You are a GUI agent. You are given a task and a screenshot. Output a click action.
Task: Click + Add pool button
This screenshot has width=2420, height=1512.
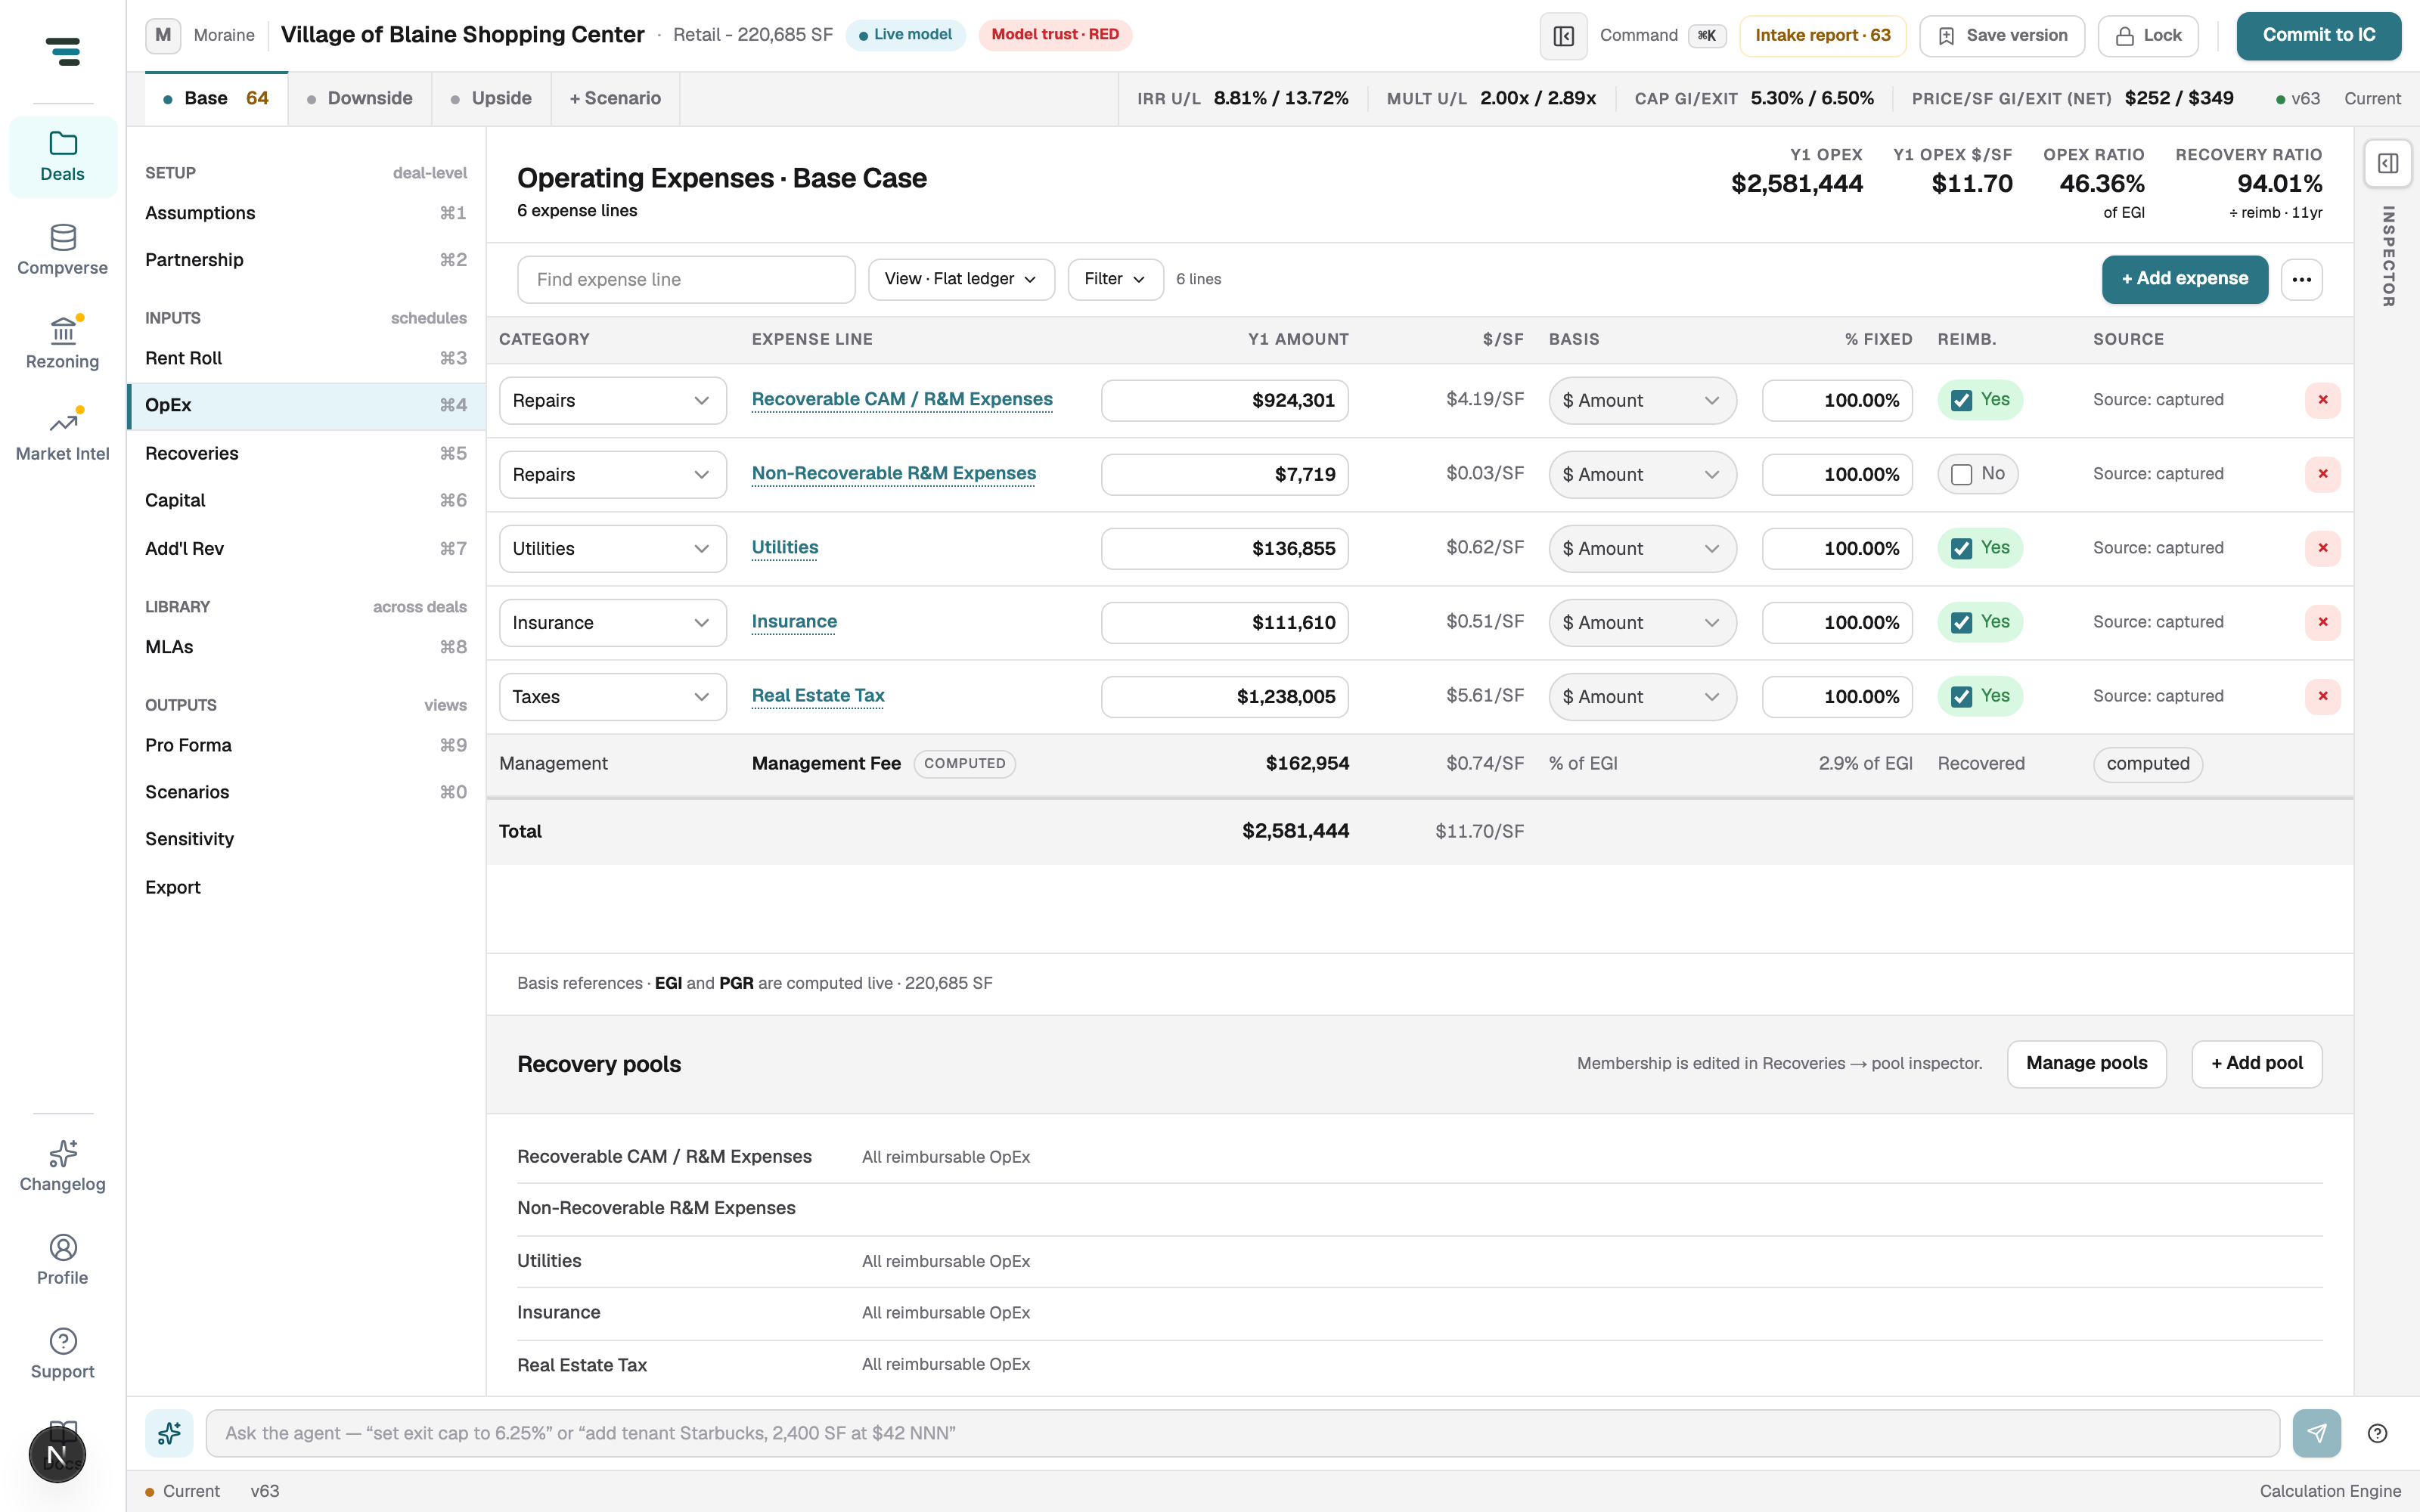pyautogui.click(x=2257, y=1064)
